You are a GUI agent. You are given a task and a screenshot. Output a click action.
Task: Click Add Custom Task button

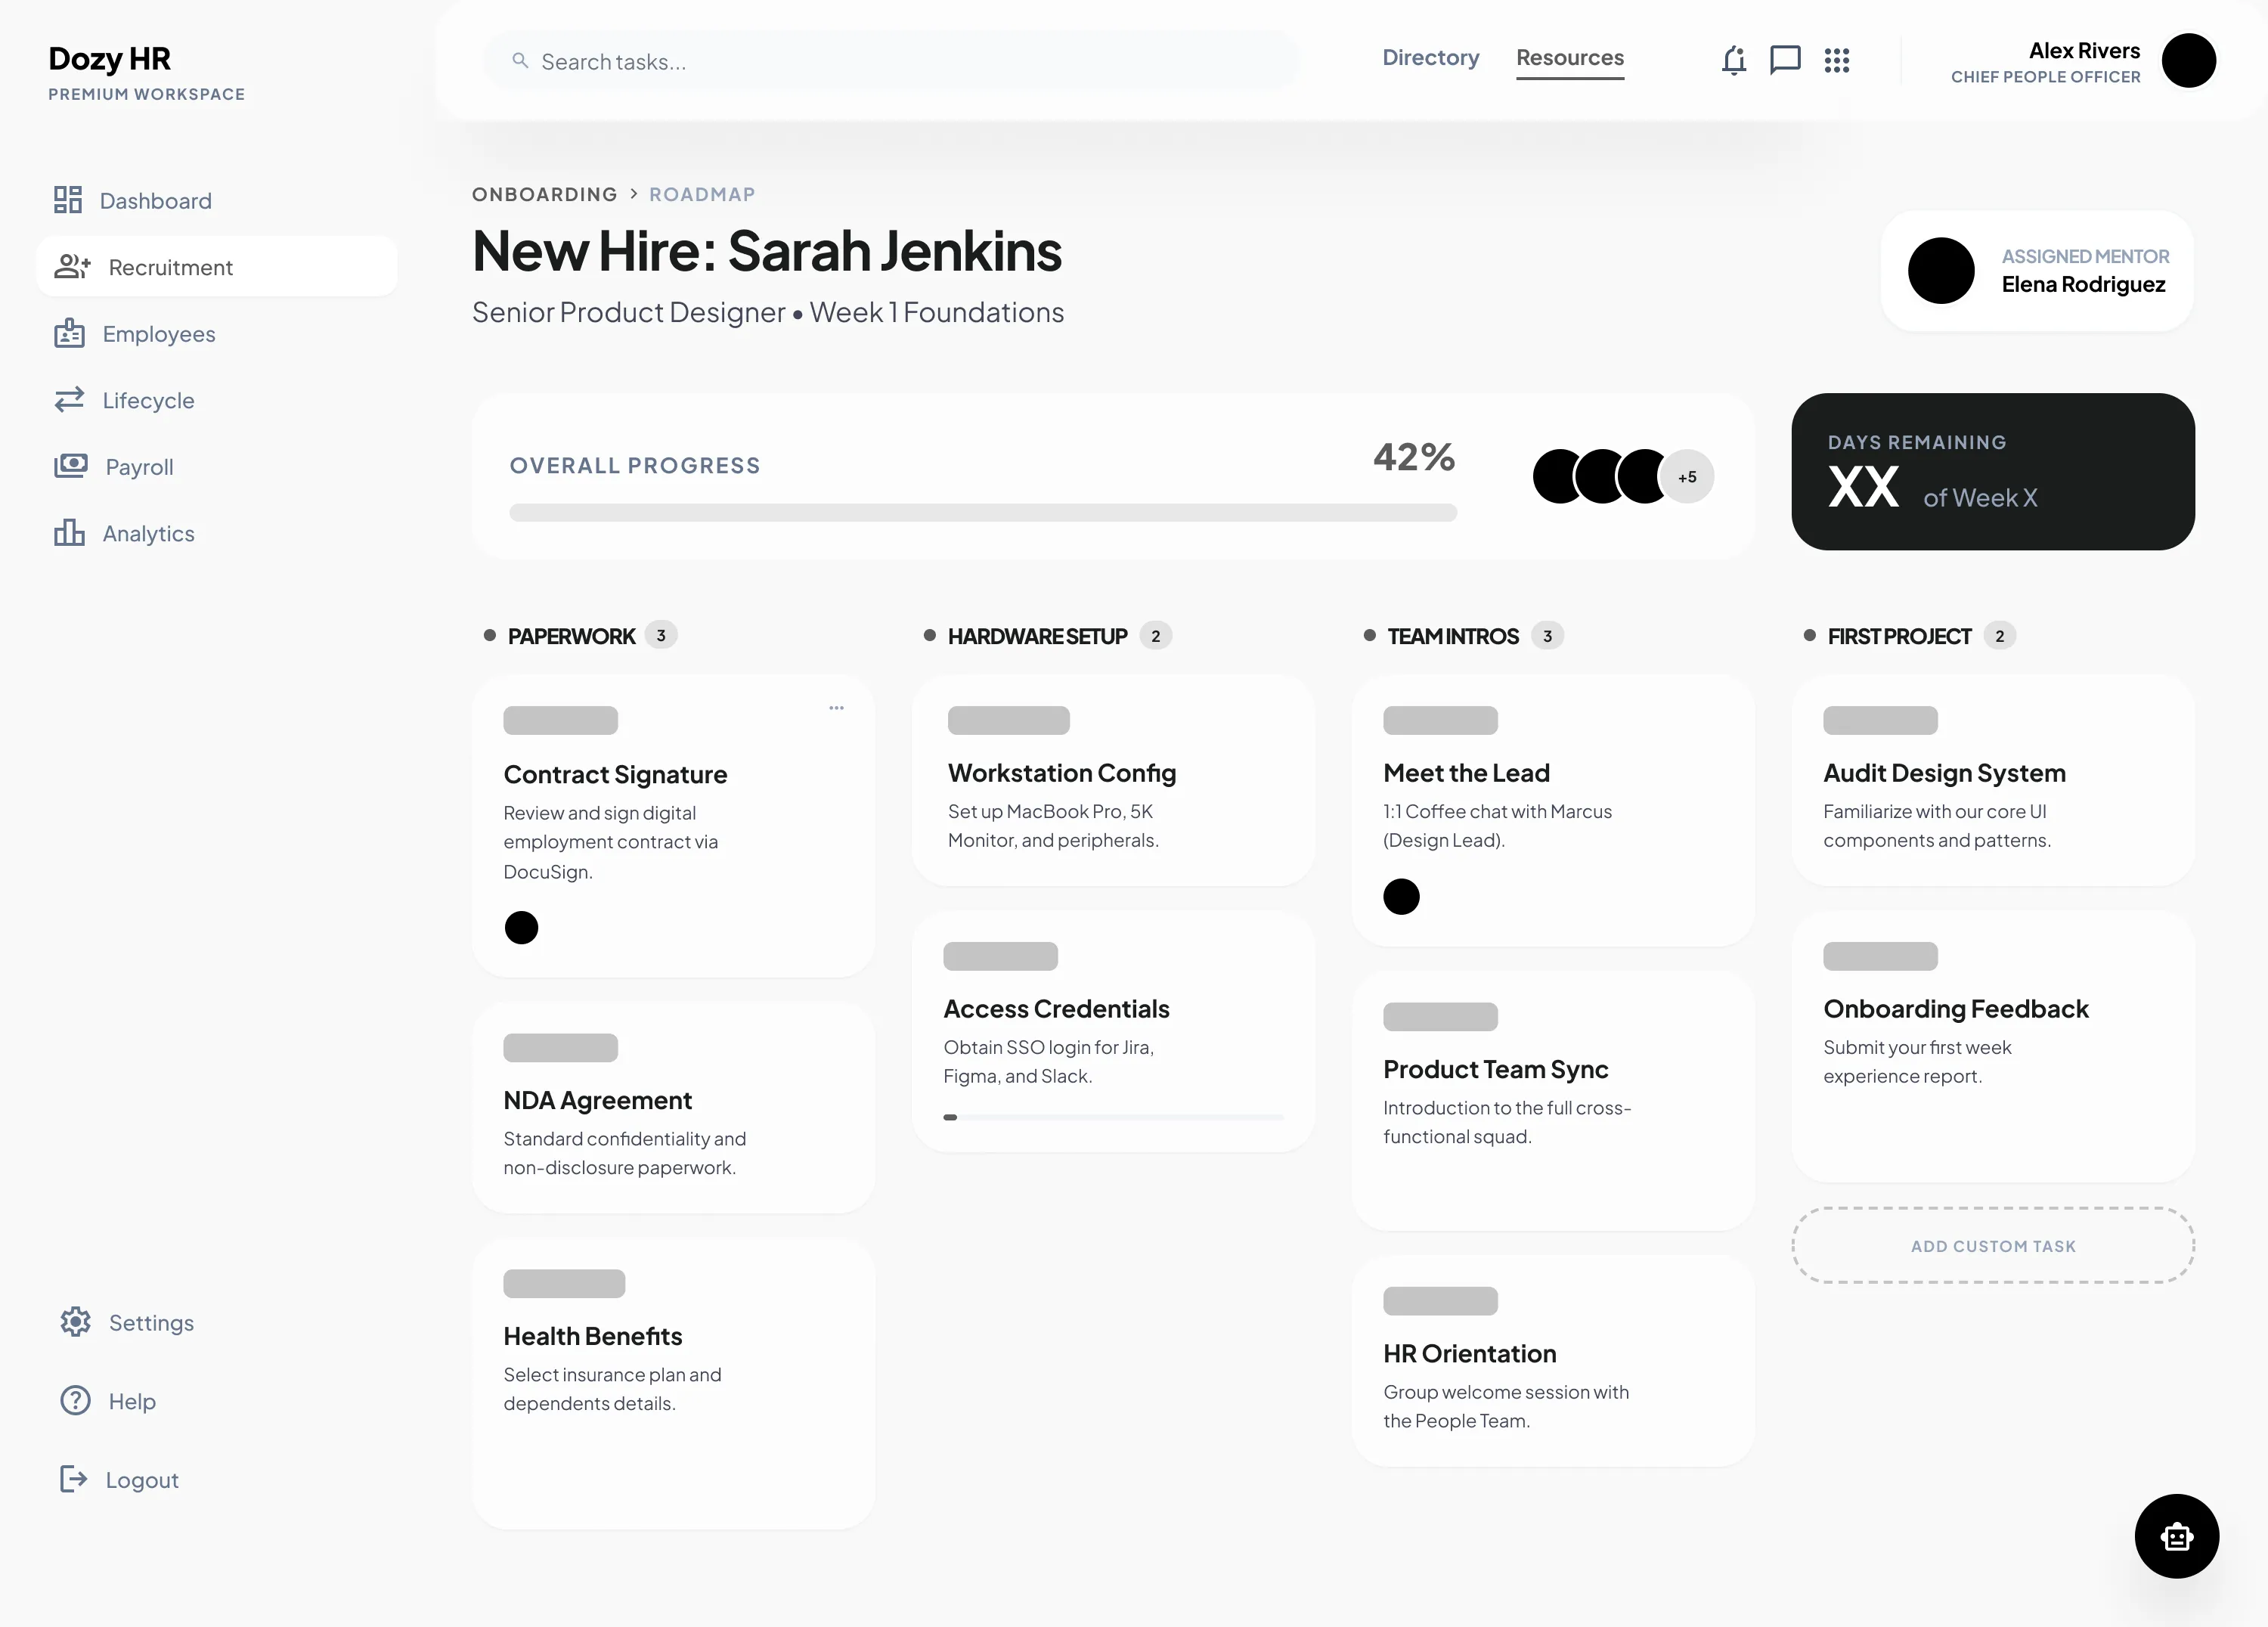[x=1992, y=1246]
